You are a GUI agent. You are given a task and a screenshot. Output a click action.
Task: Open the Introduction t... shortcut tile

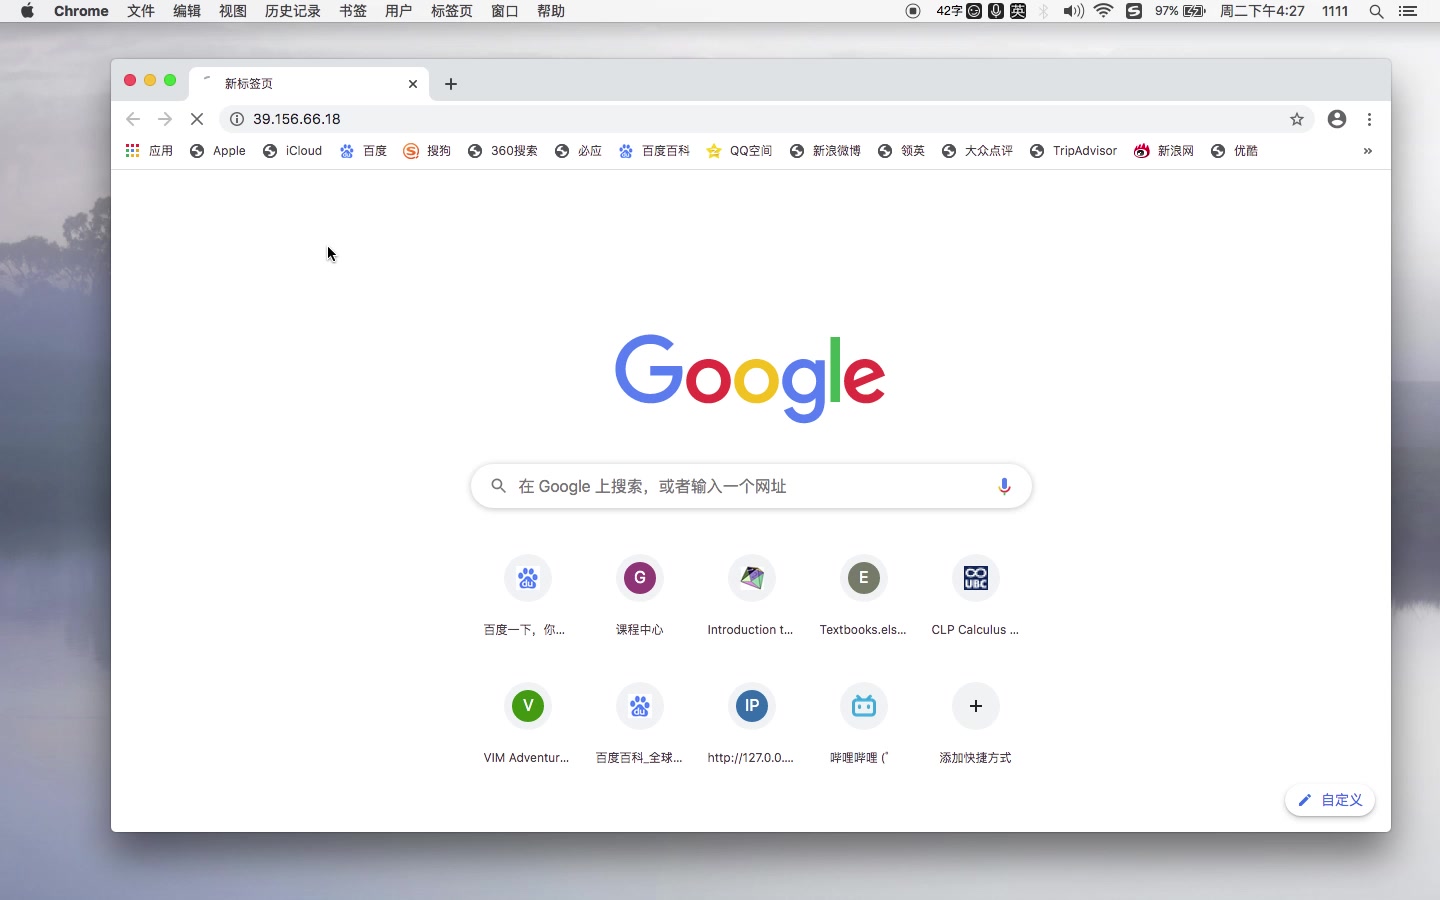(751, 596)
